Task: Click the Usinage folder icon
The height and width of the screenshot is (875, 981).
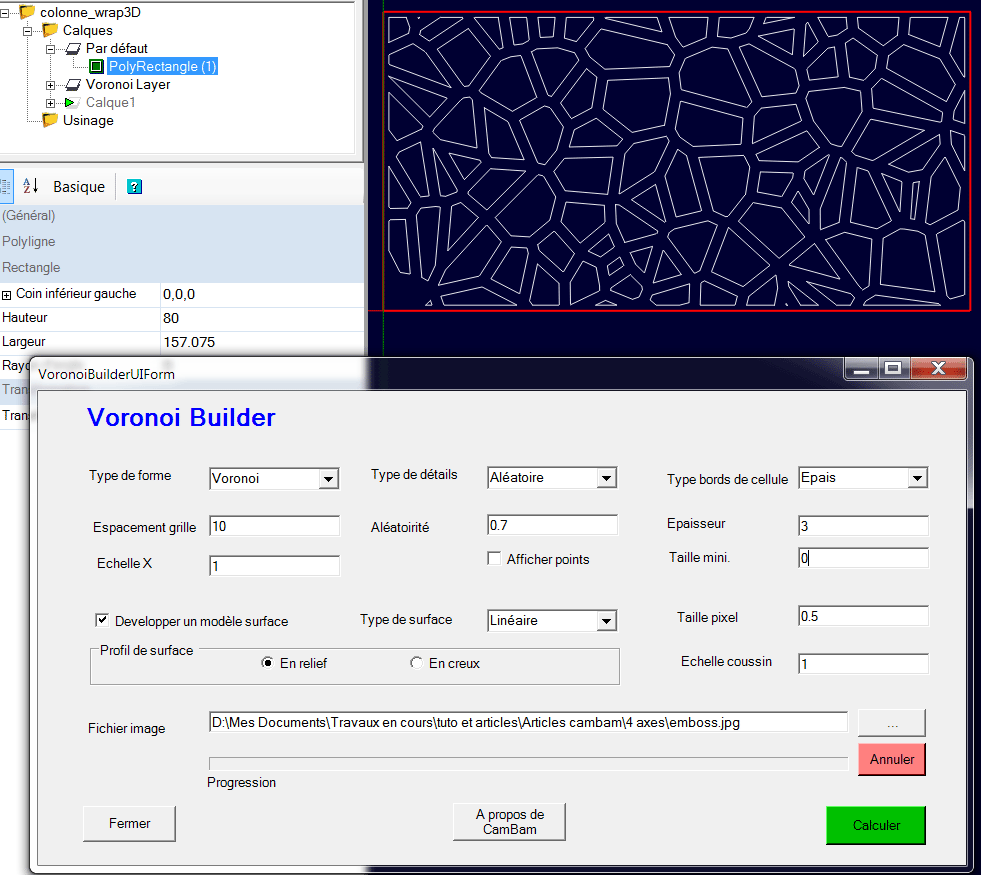Action: point(50,121)
